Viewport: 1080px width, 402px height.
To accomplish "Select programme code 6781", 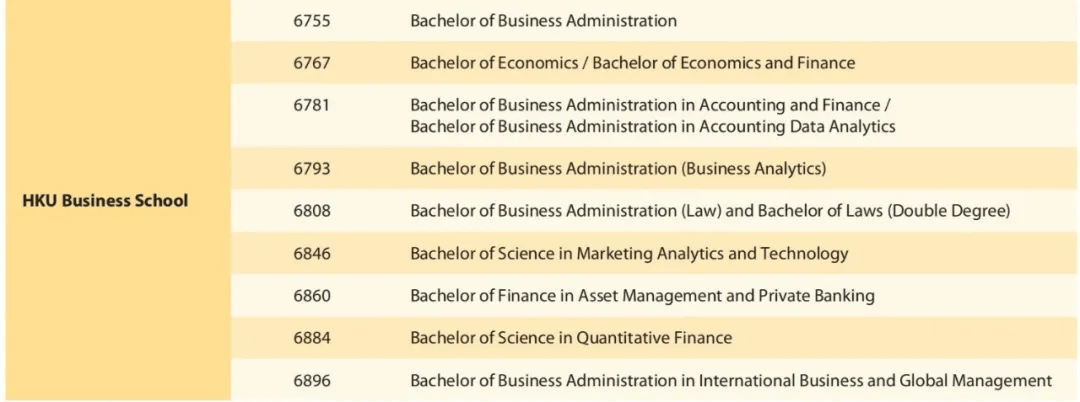I will [x=312, y=105].
